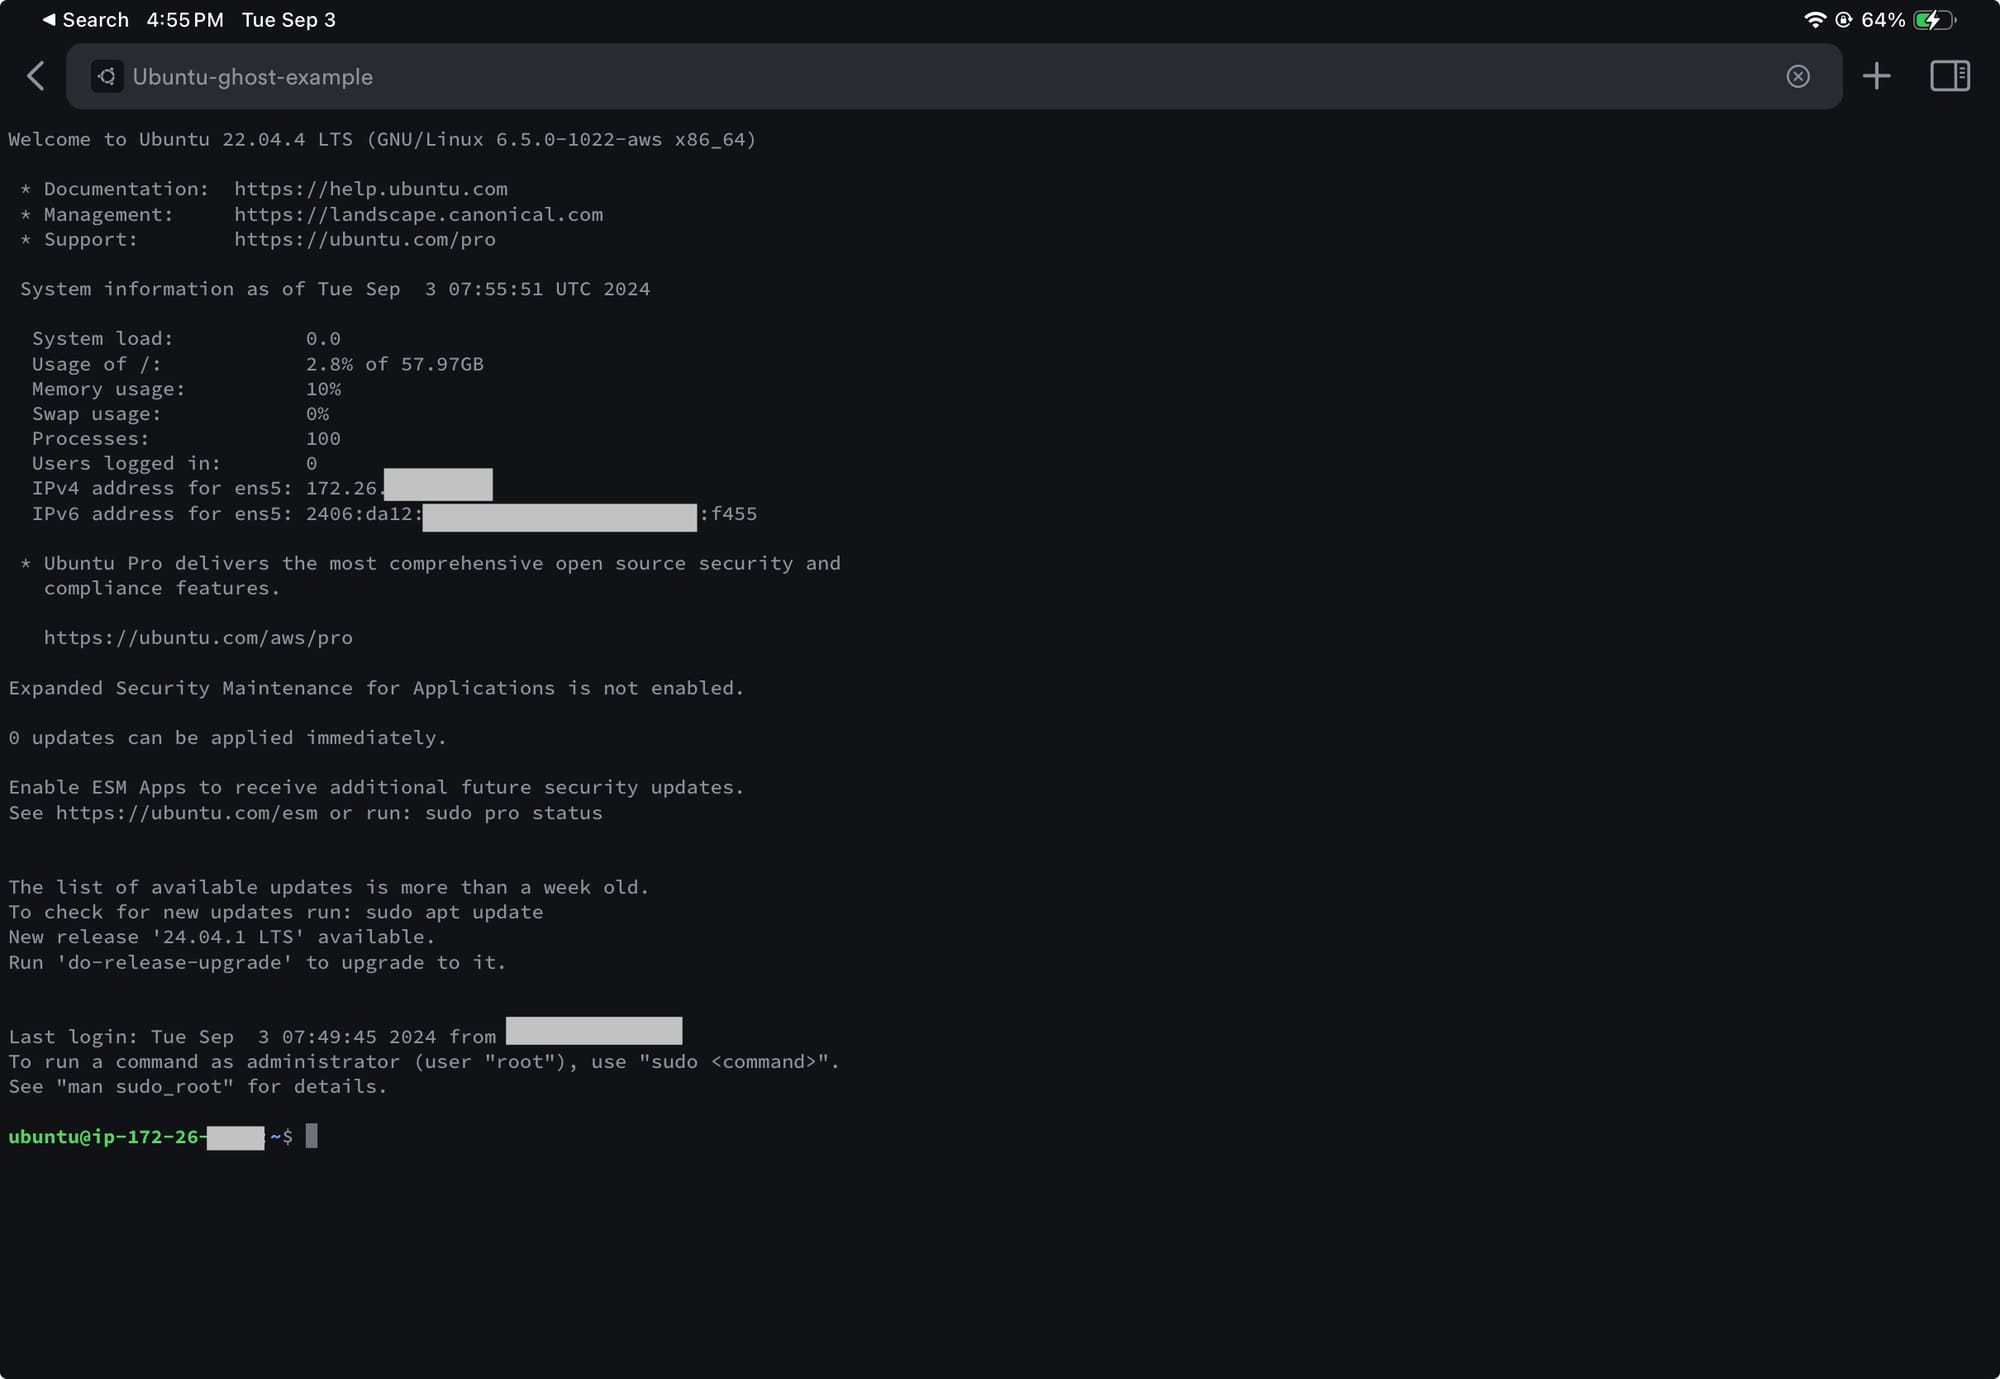The width and height of the screenshot is (2000, 1379).
Task: Click the 'man sudo_root' text
Action: point(144,1086)
